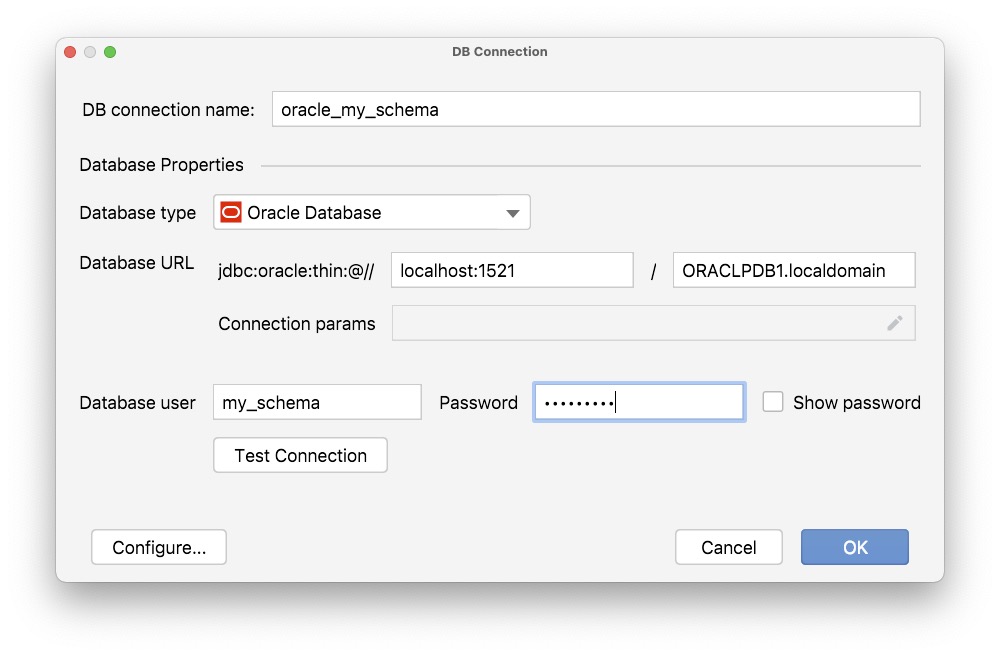Click the pencil icon to edit connection params
Viewport: 1000px width, 656px height.
895,323
